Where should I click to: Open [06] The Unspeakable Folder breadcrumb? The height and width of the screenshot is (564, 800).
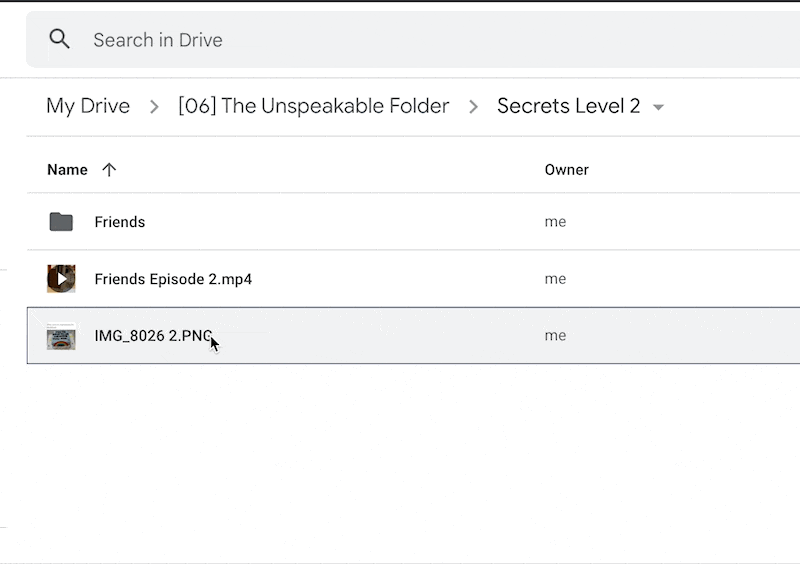tap(313, 106)
